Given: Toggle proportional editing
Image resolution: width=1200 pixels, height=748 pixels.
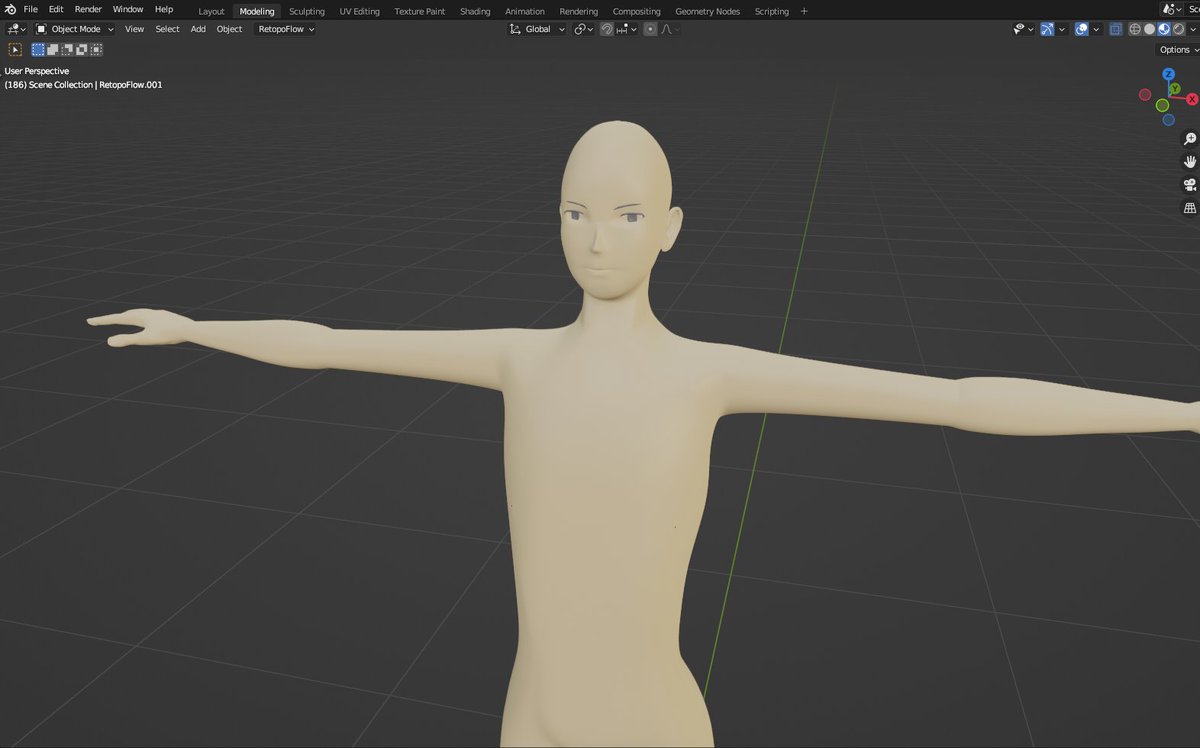Looking at the screenshot, I should tap(650, 29).
